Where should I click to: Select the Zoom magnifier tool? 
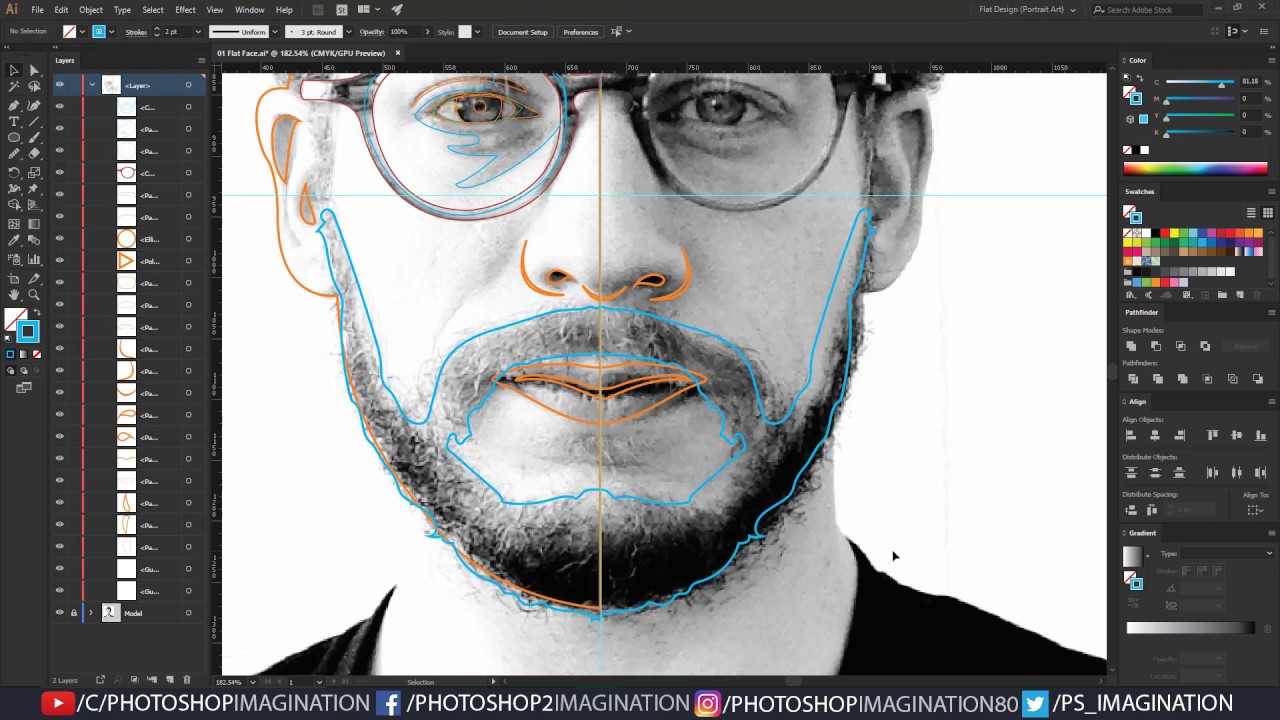pos(34,295)
